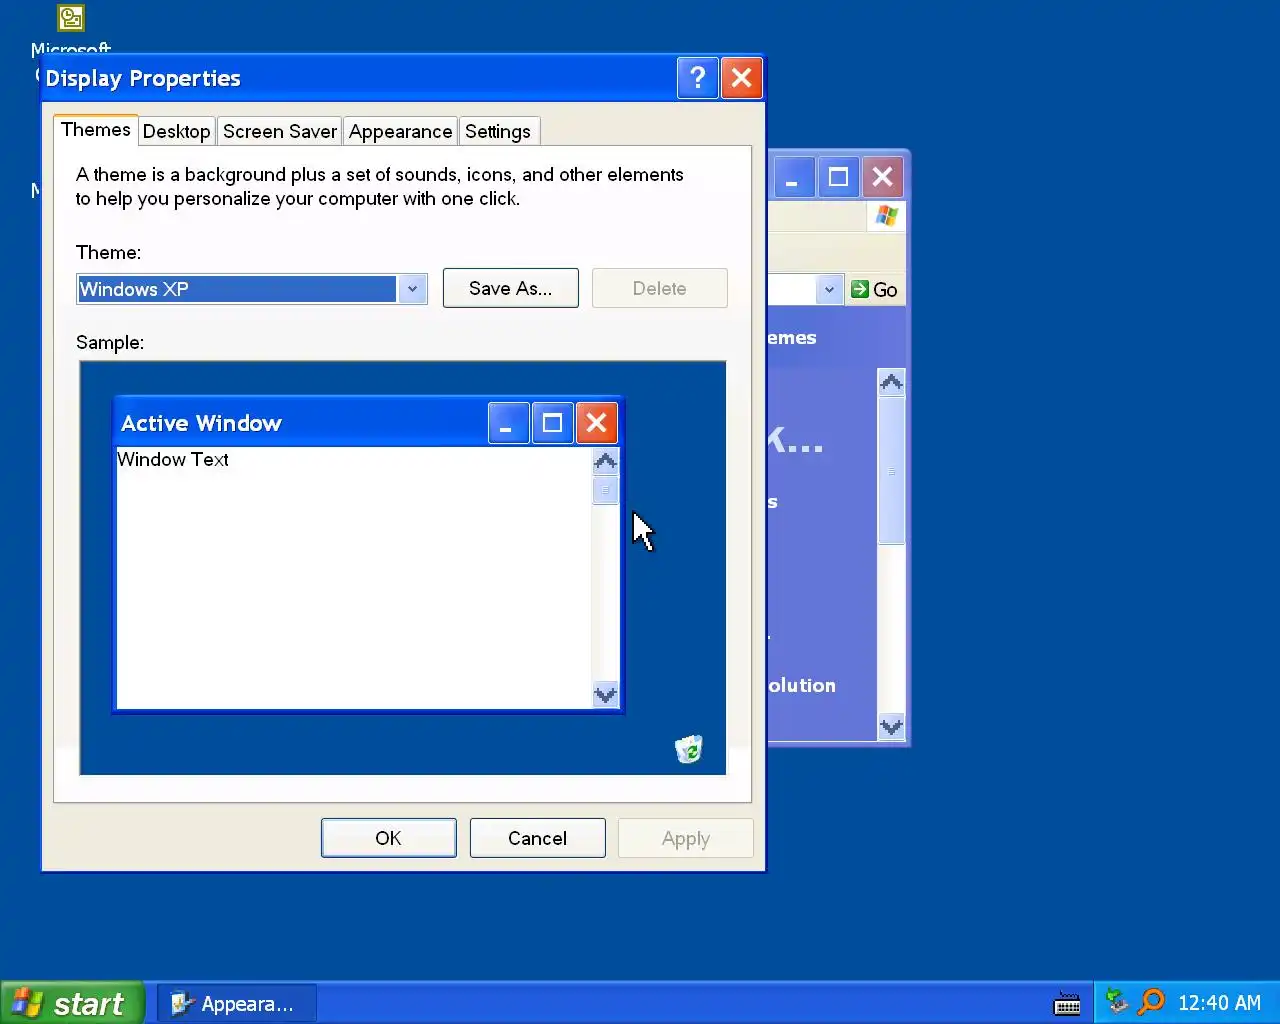Click the Appeara... taskbar button
This screenshot has width=1280, height=1024.
click(x=236, y=1004)
